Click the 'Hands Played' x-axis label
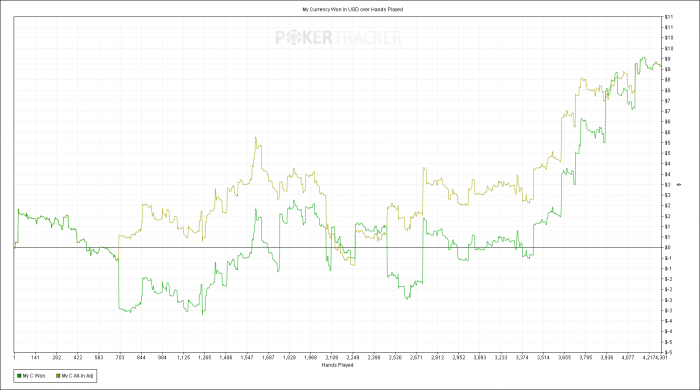The width and height of the screenshot is (700, 390). click(x=338, y=365)
